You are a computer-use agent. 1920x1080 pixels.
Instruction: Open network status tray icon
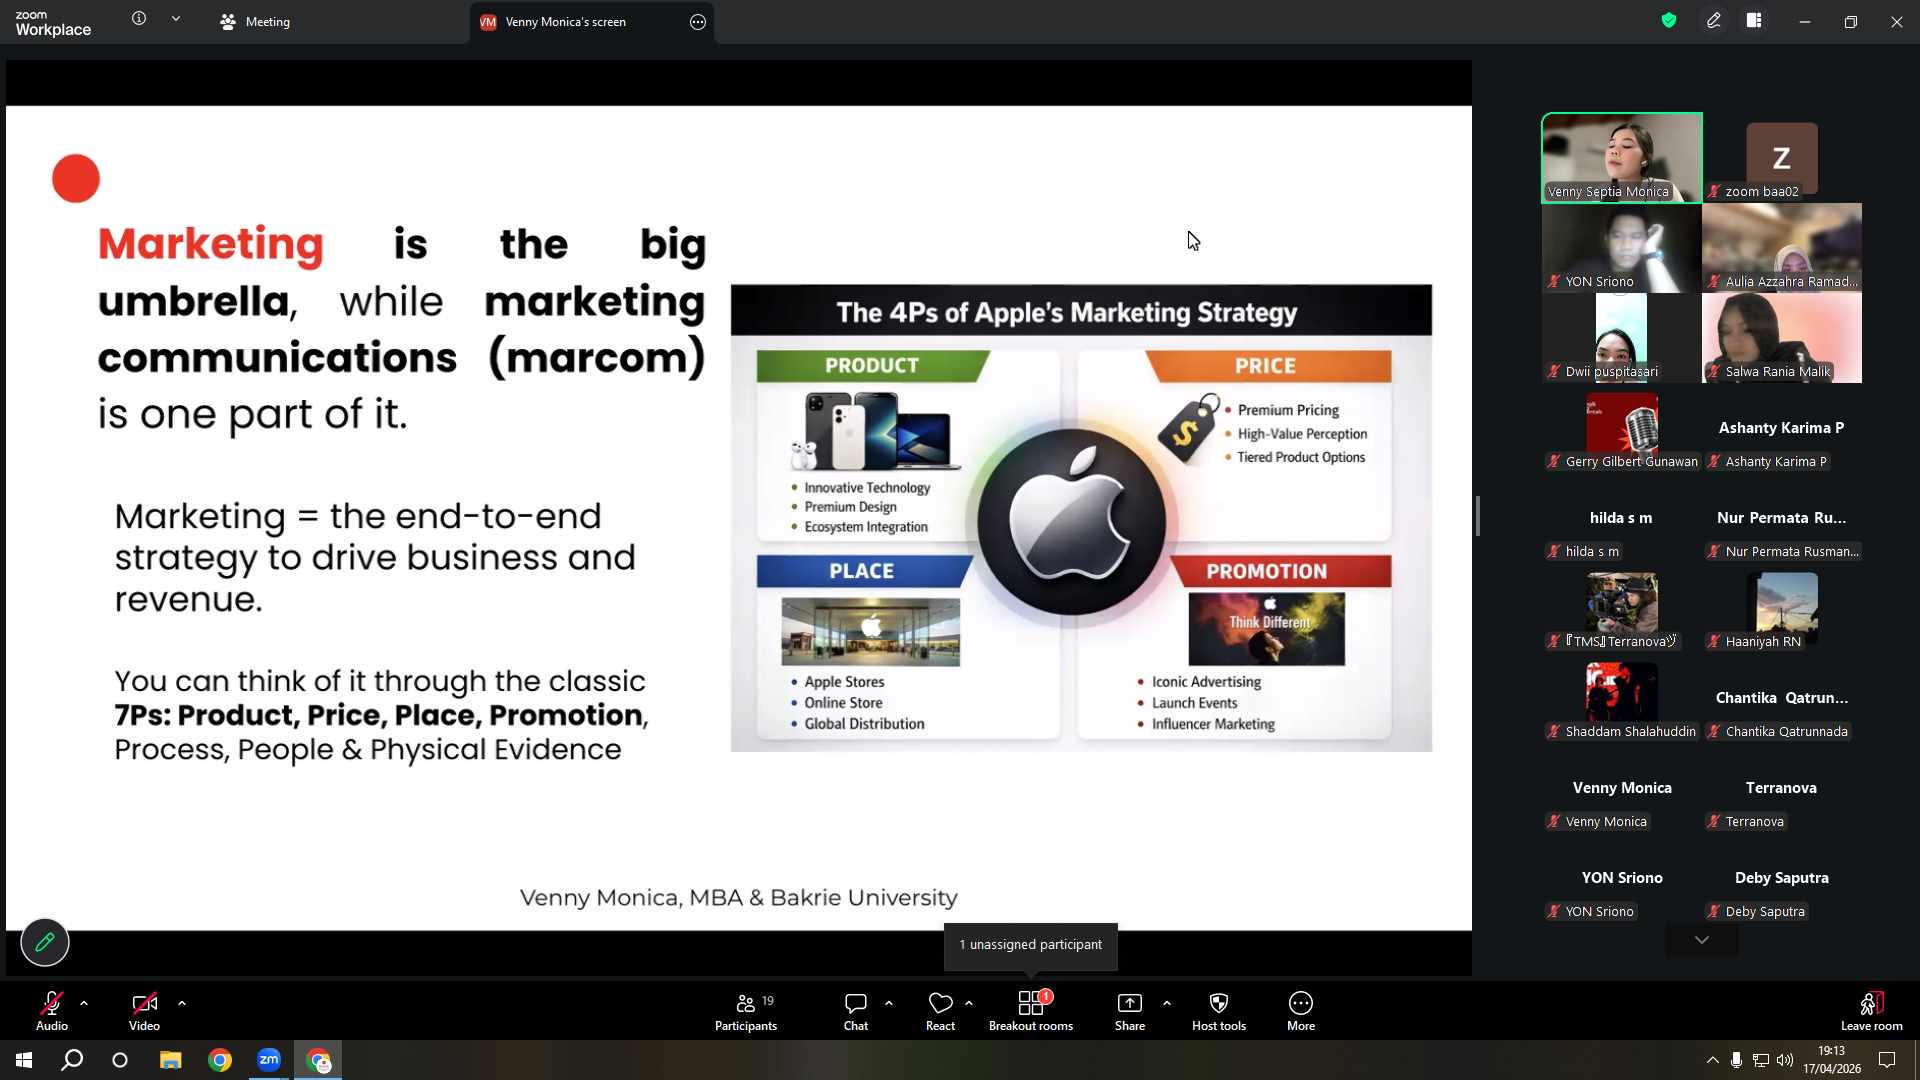click(1761, 1060)
